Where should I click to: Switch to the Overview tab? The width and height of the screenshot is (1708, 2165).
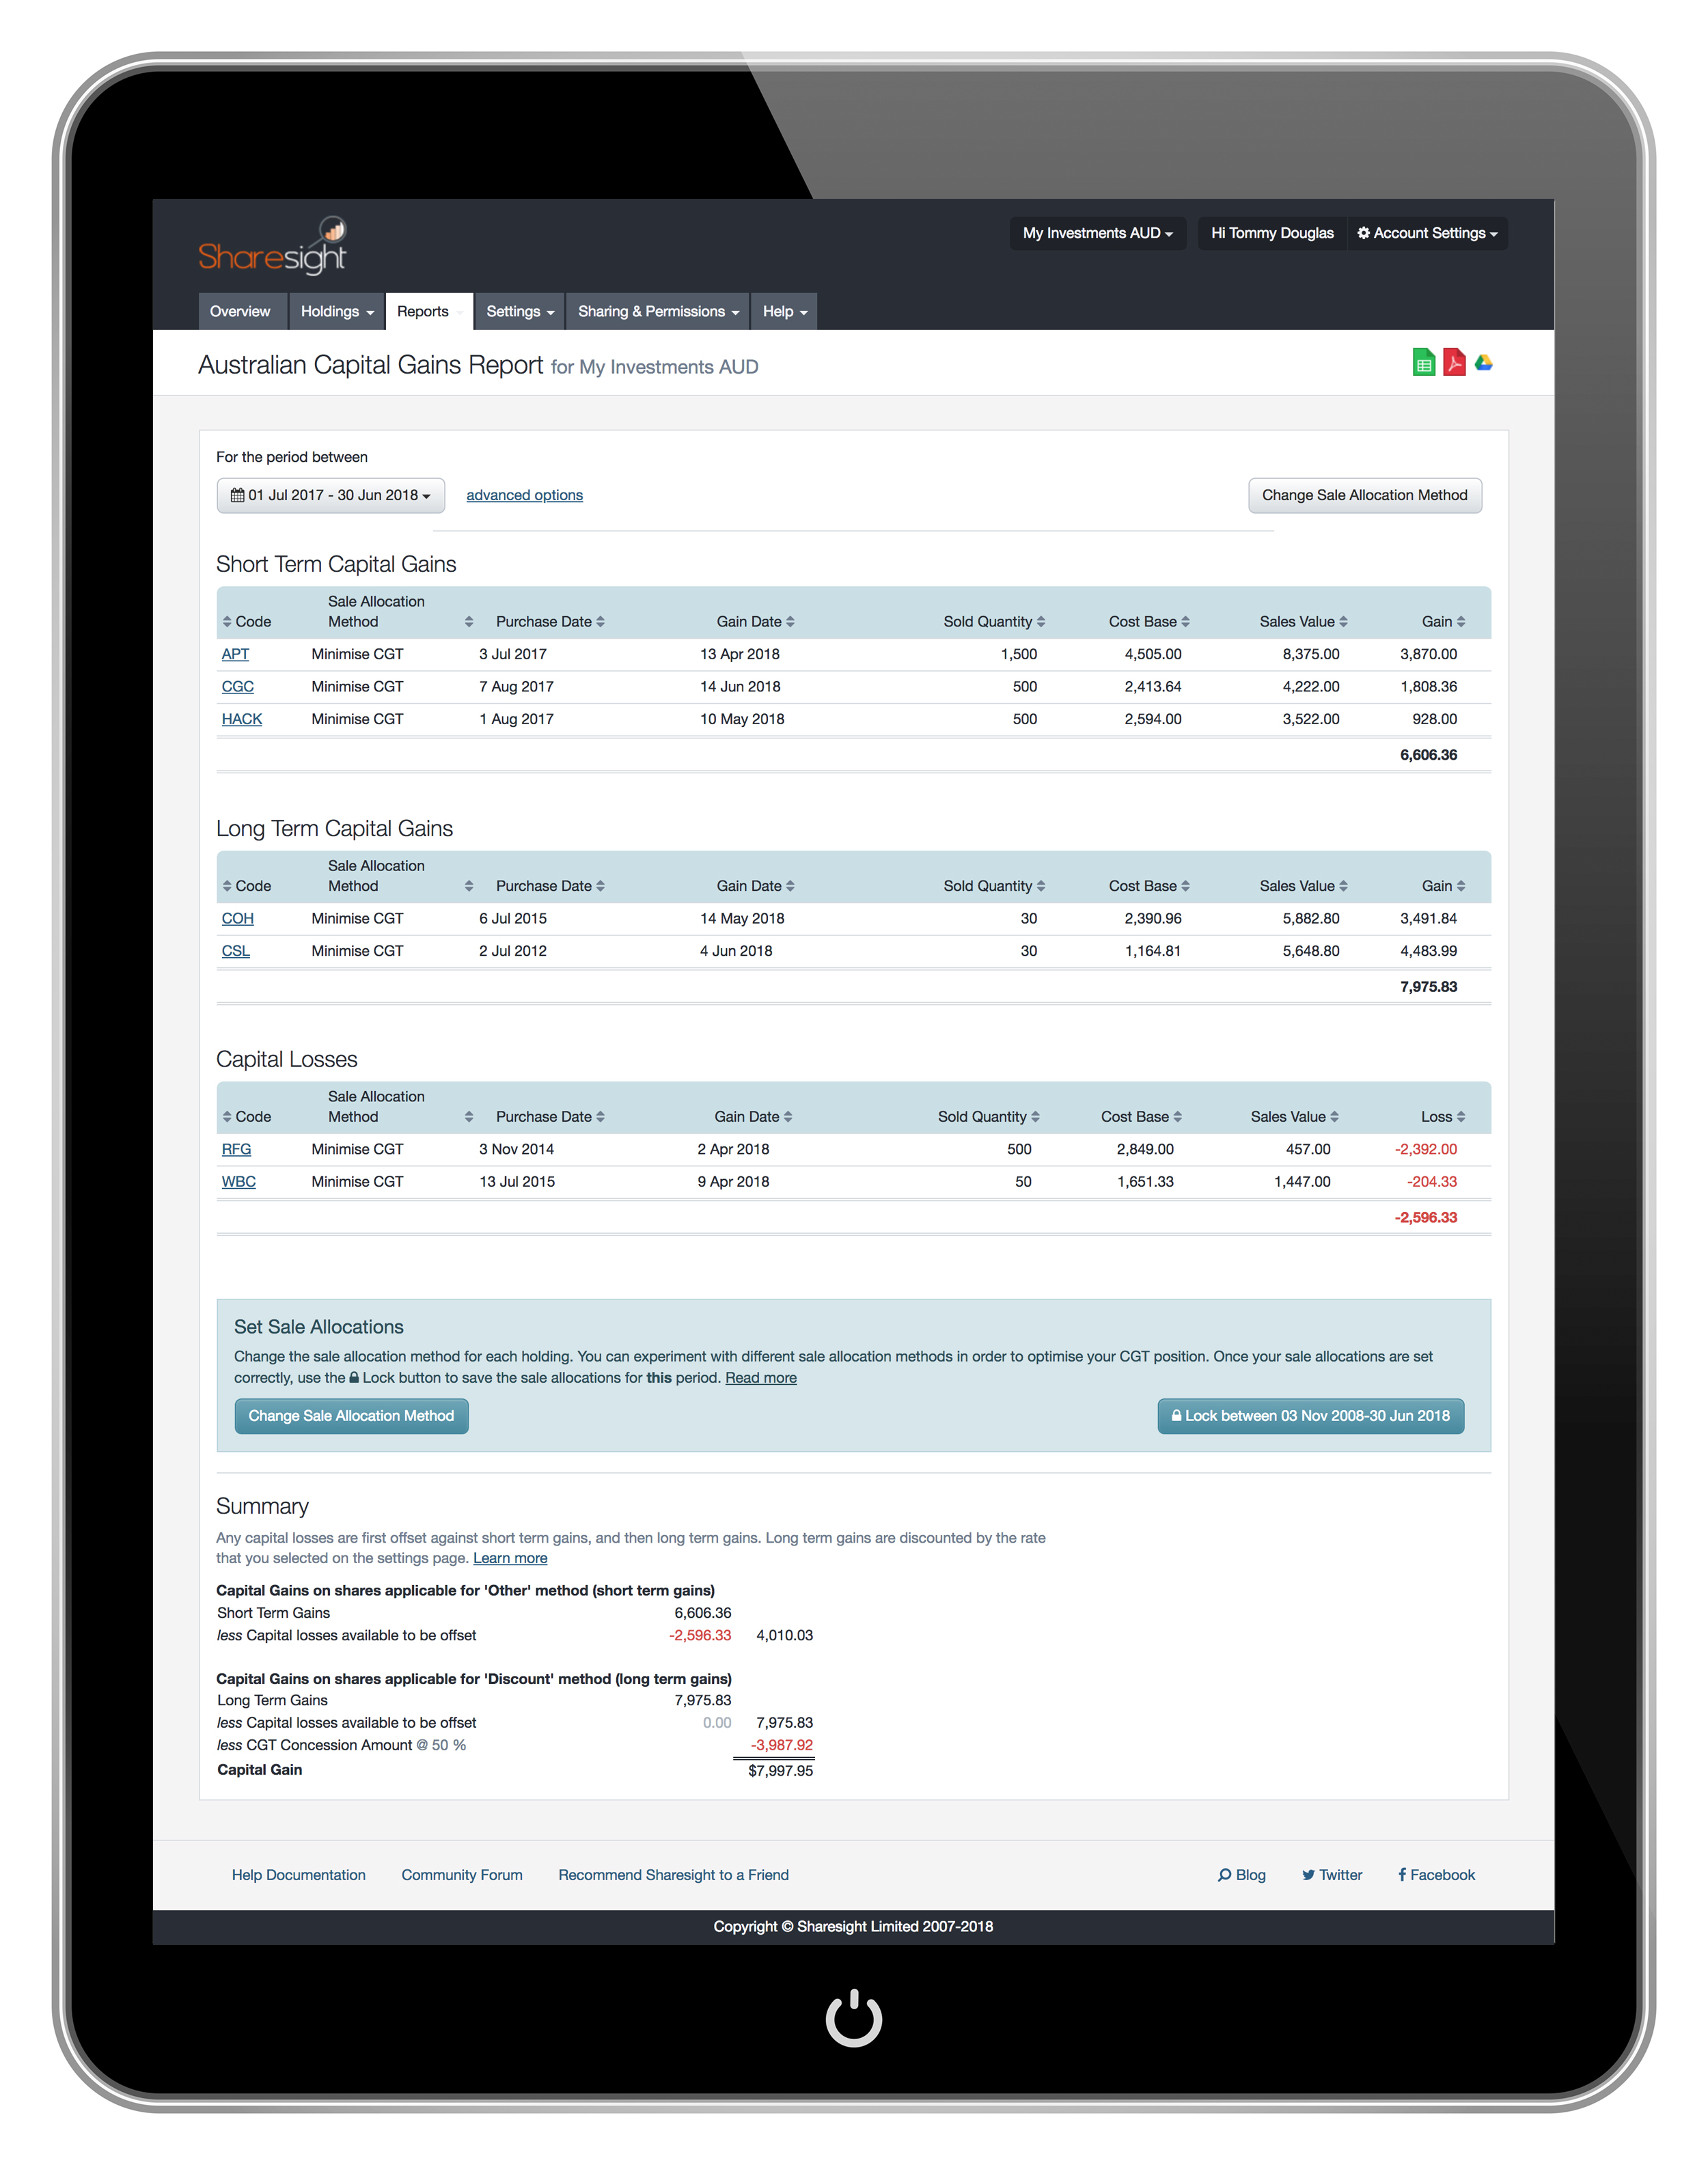coord(240,311)
